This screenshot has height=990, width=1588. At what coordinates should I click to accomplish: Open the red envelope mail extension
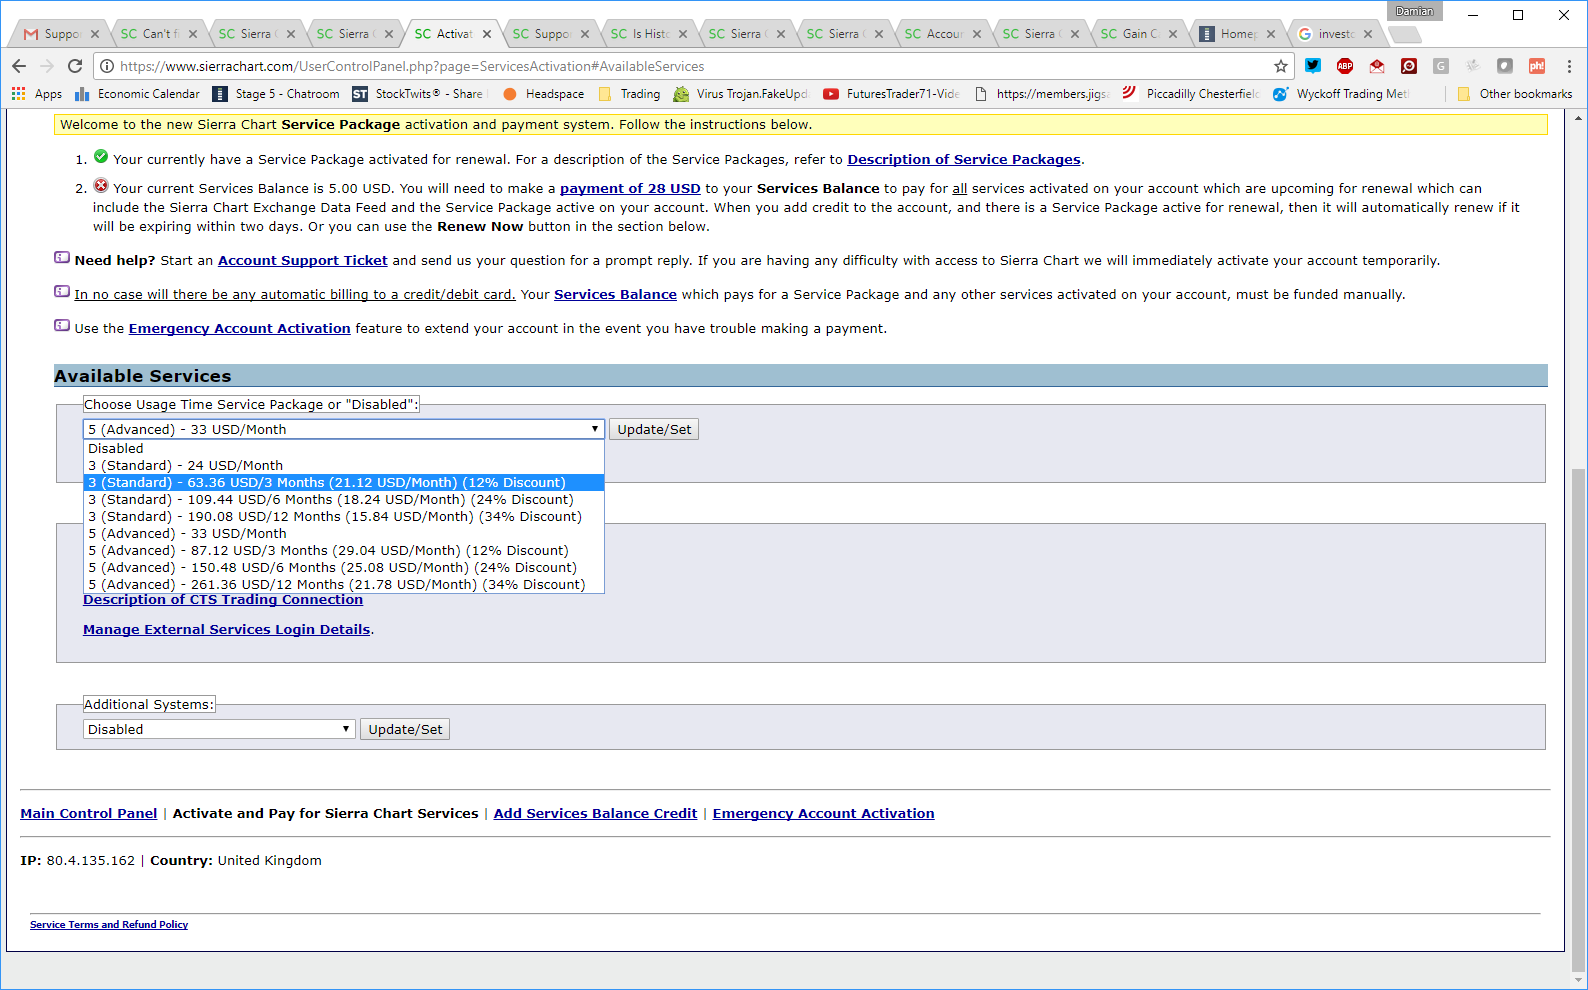(1377, 66)
